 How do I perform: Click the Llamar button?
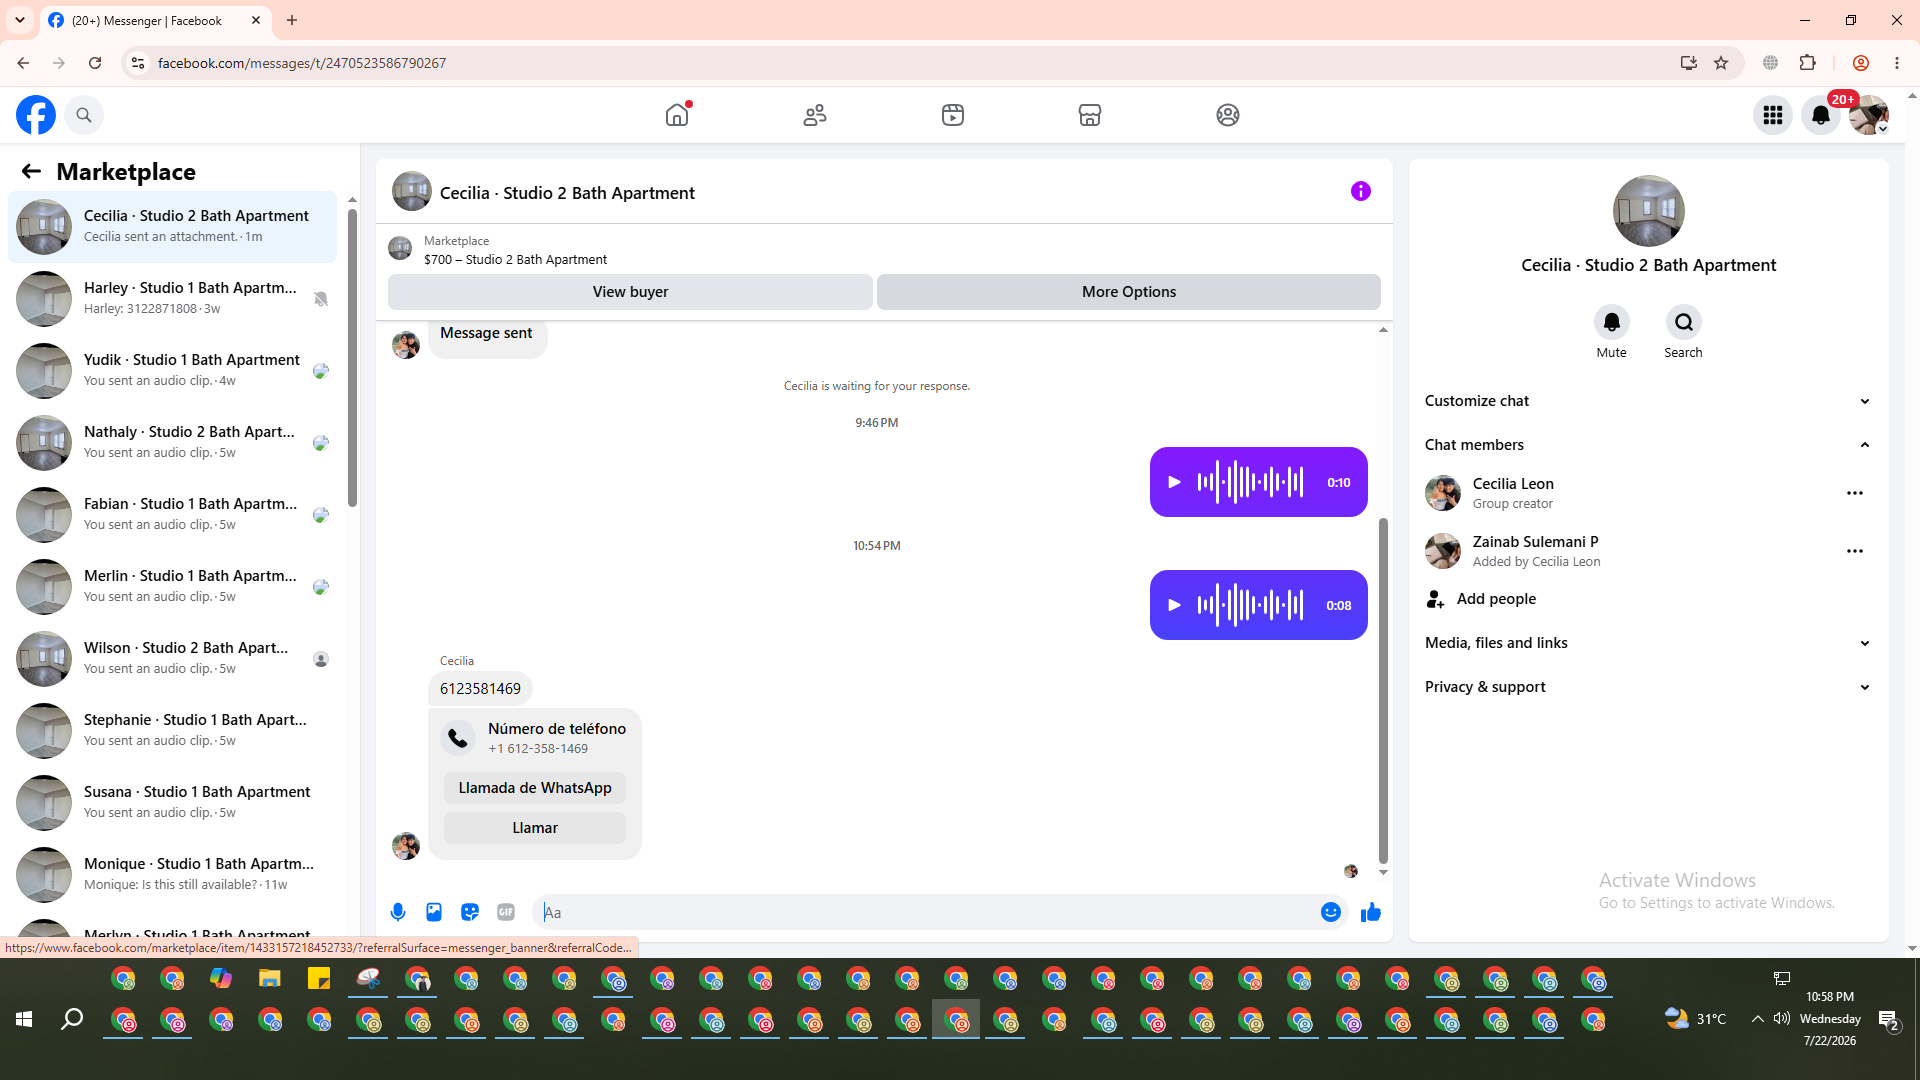535,828
